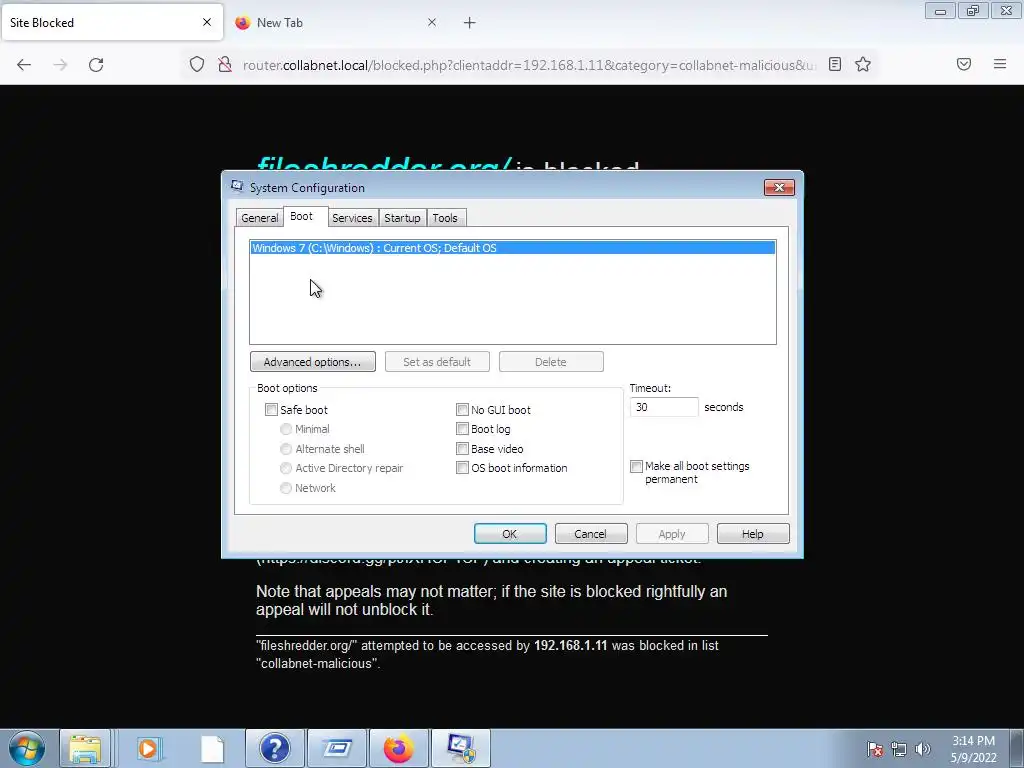
Task: Go back using Firefox back arrow
Action: 24,65
